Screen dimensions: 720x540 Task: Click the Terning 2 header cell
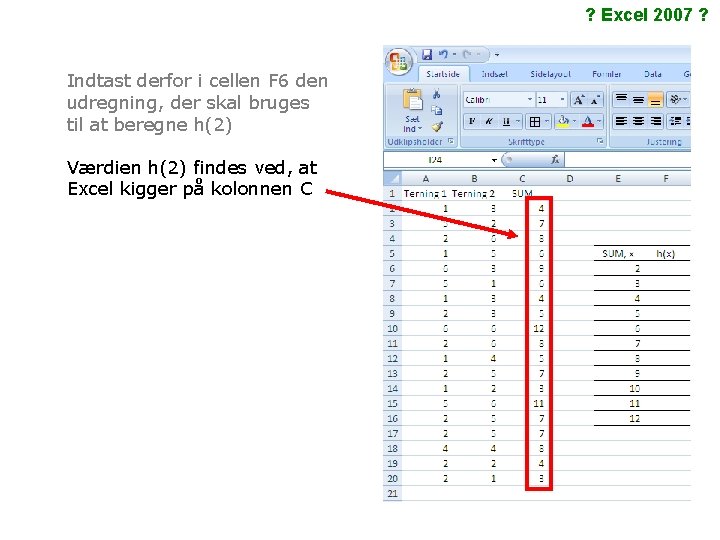[x=473, y=194]
